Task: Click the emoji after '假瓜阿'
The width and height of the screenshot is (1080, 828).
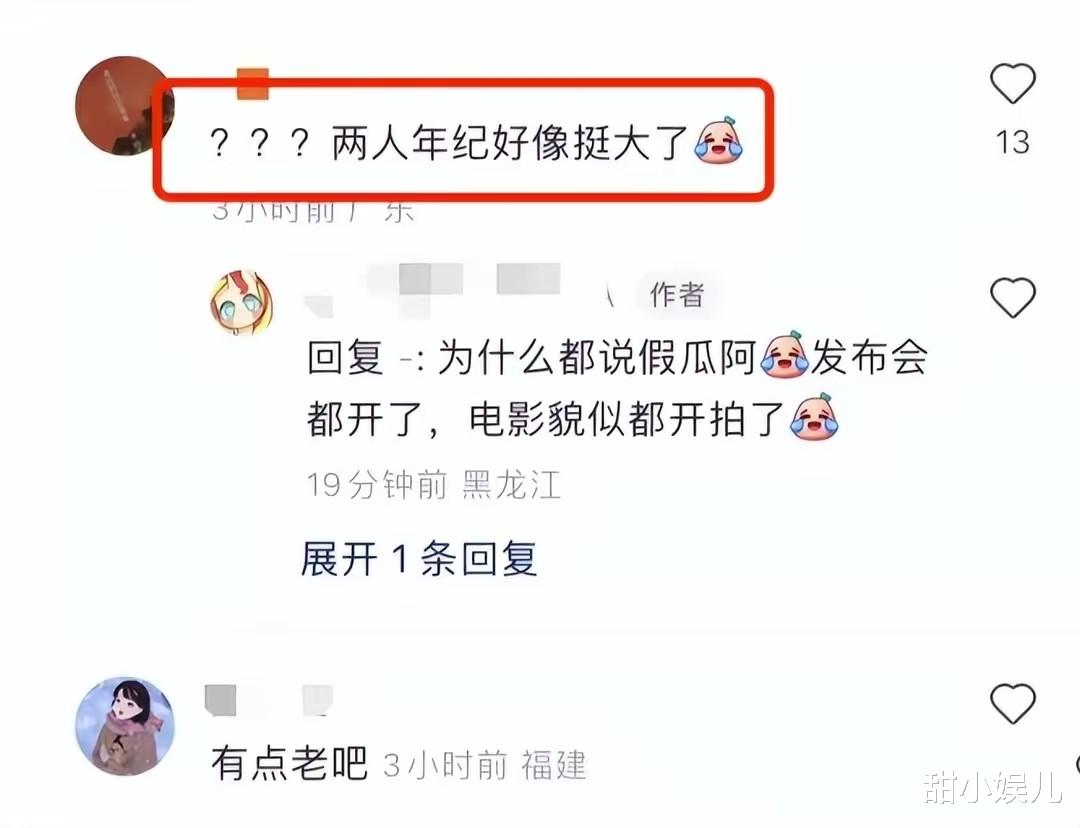Action: 784,355
